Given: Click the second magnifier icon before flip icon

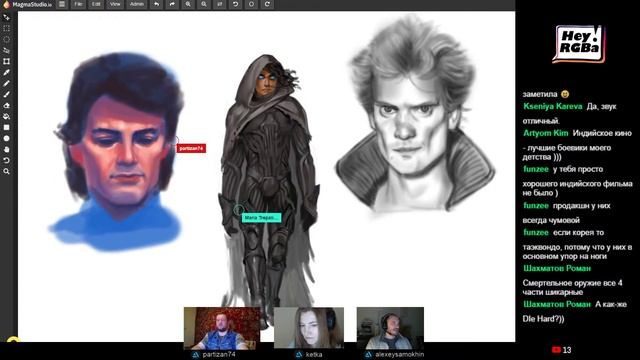Looking at the screenshot, I should tap(204, 4).
